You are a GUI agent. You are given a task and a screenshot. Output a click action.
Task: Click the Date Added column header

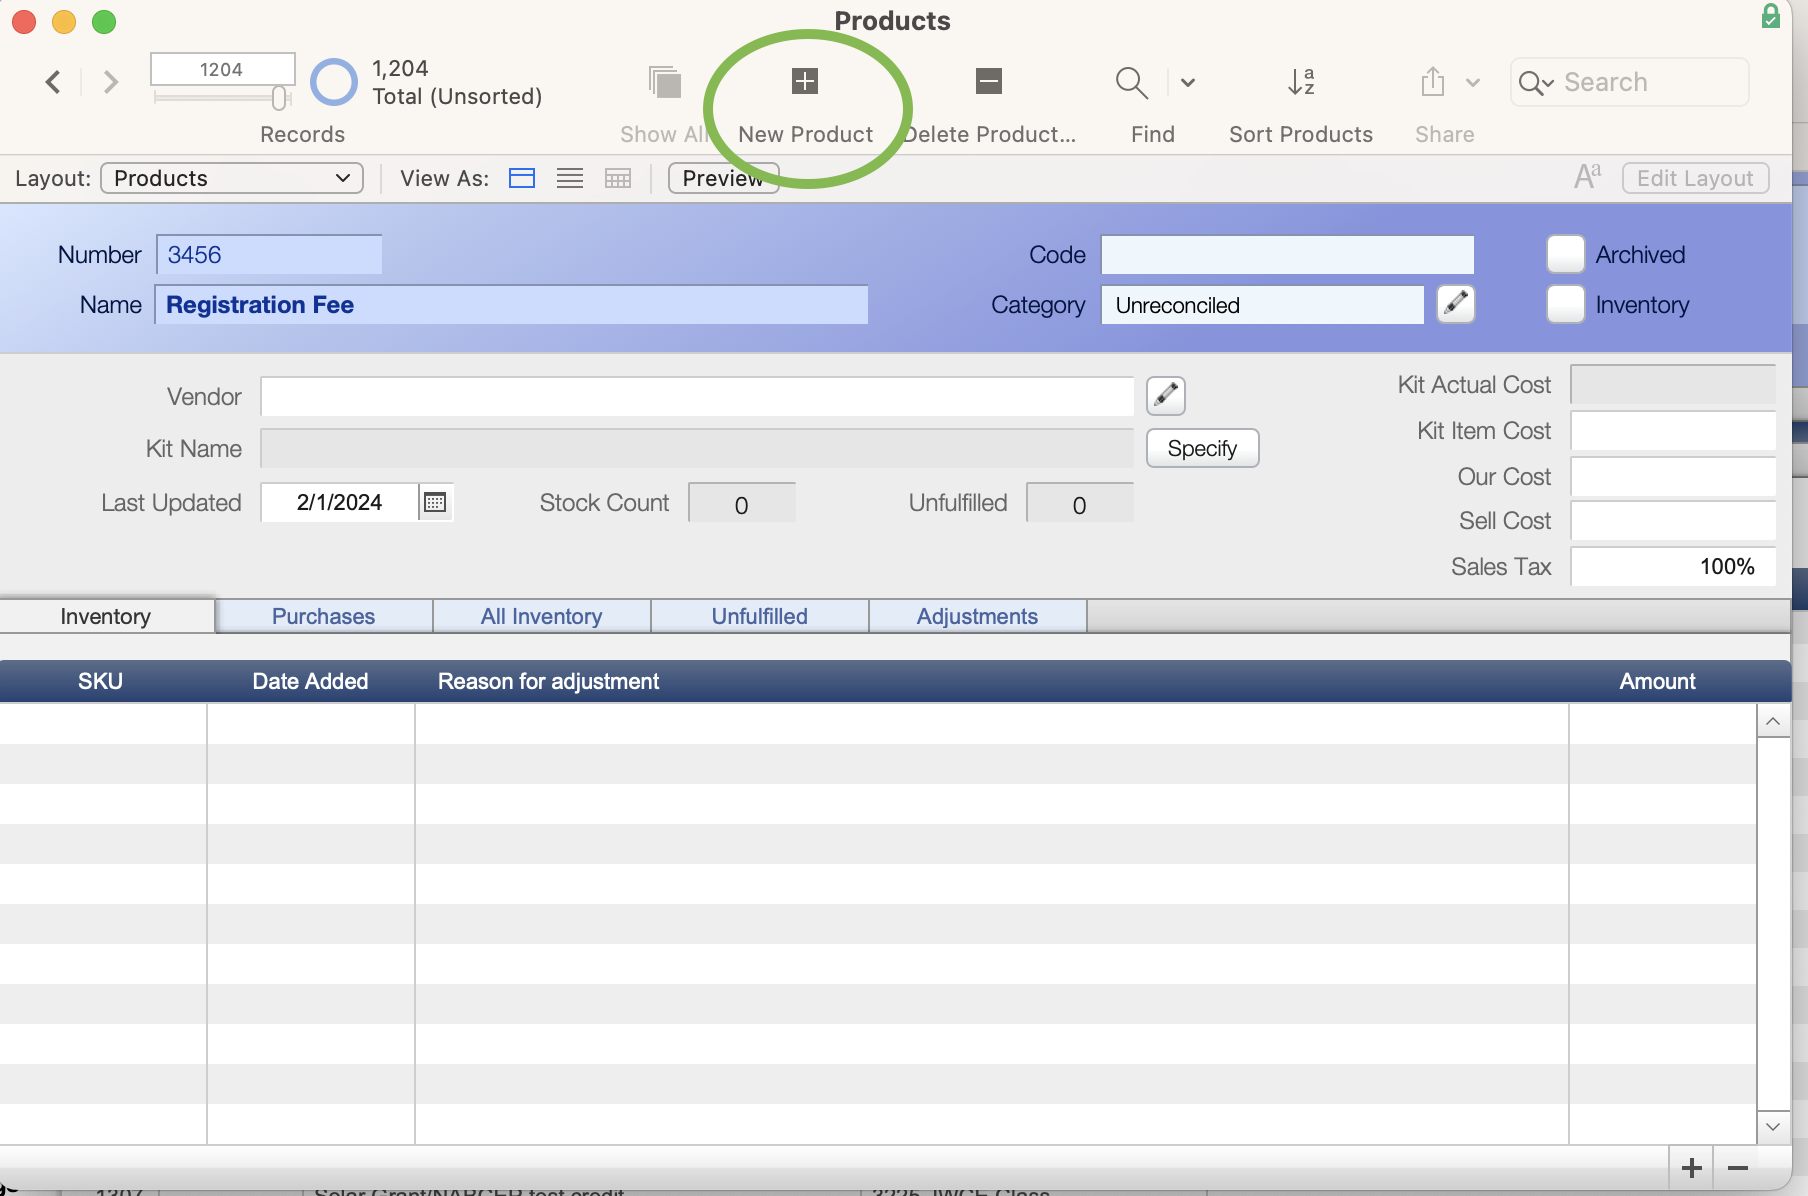(310, 681)
